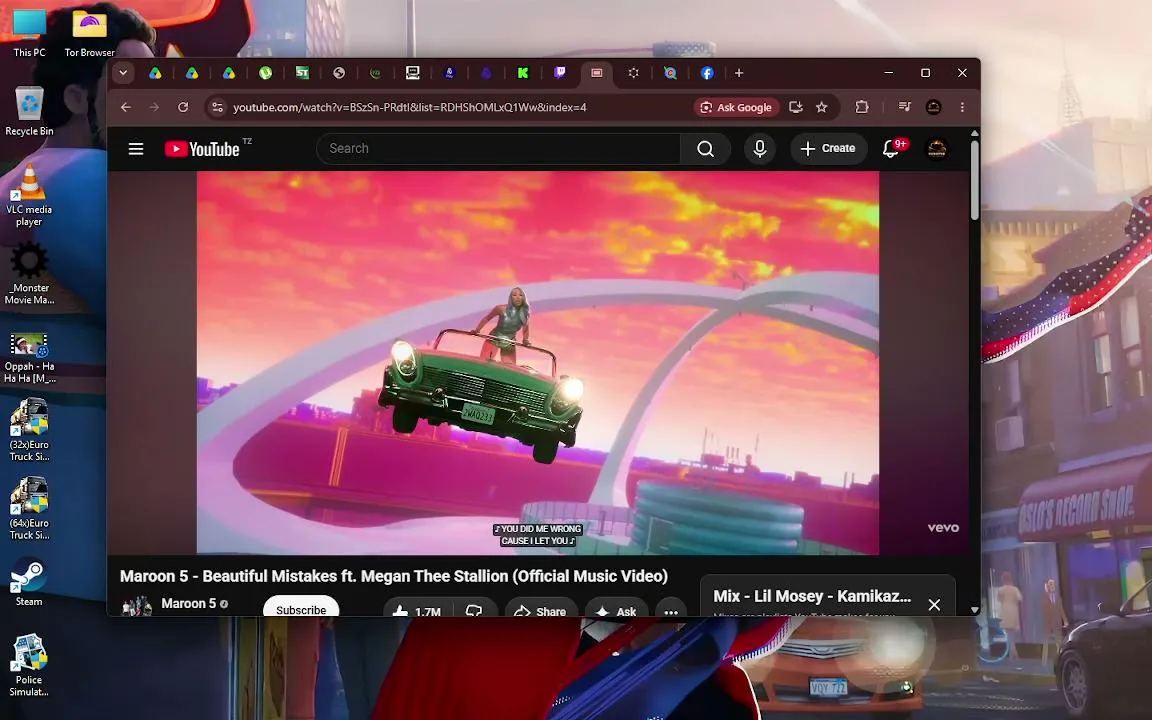The height and width of the screenshot is (720, 1152).
Task: Select _Monster Movie Ma... desktop icon
Action: click(29, 275)
